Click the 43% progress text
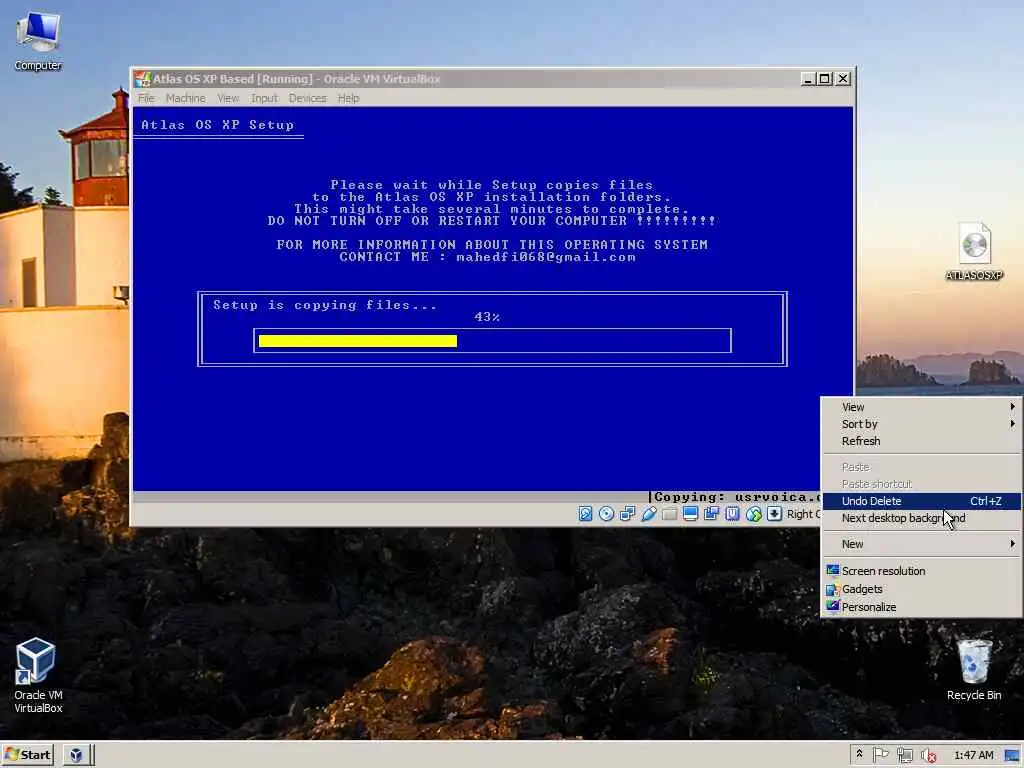1024x768 pixels. [x=487, y=317]
